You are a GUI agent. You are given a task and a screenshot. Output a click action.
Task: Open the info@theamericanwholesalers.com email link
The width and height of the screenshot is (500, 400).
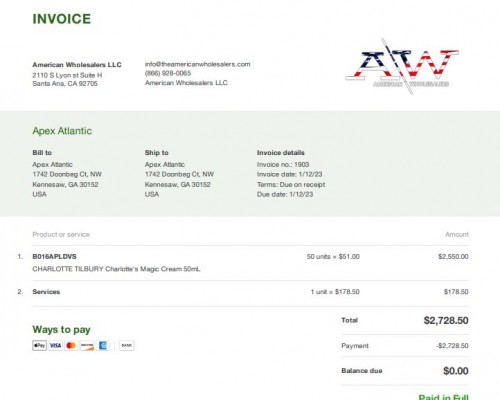click(197, 64)
